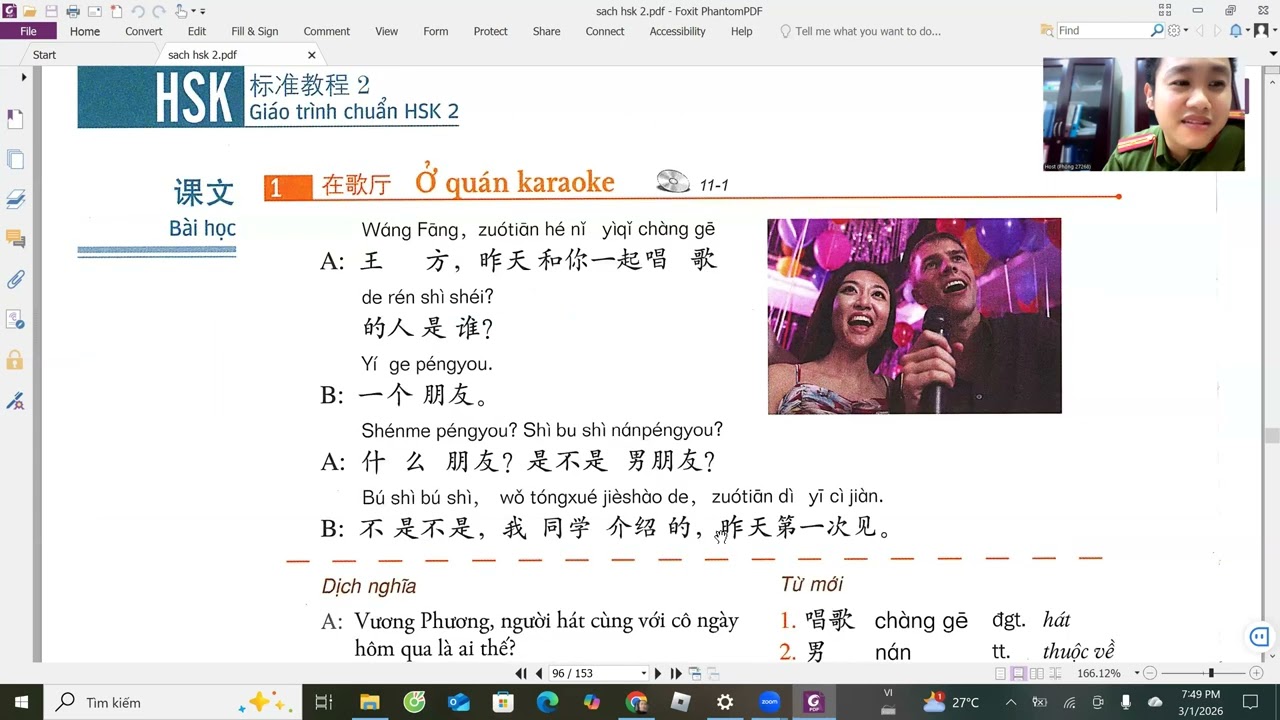The image size is (1280, 720).
Task: Click the notification bell icon
Action: (1236, 30)
